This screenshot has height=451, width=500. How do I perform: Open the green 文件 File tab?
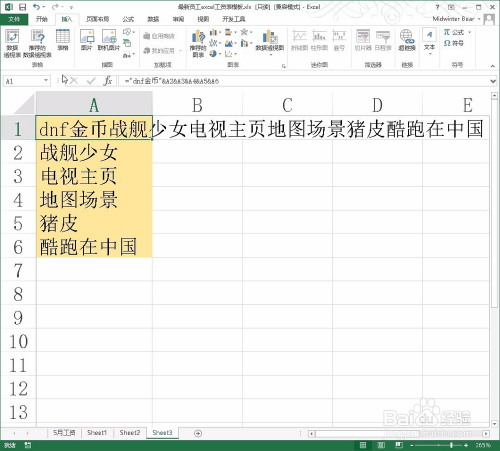(14, 19)
